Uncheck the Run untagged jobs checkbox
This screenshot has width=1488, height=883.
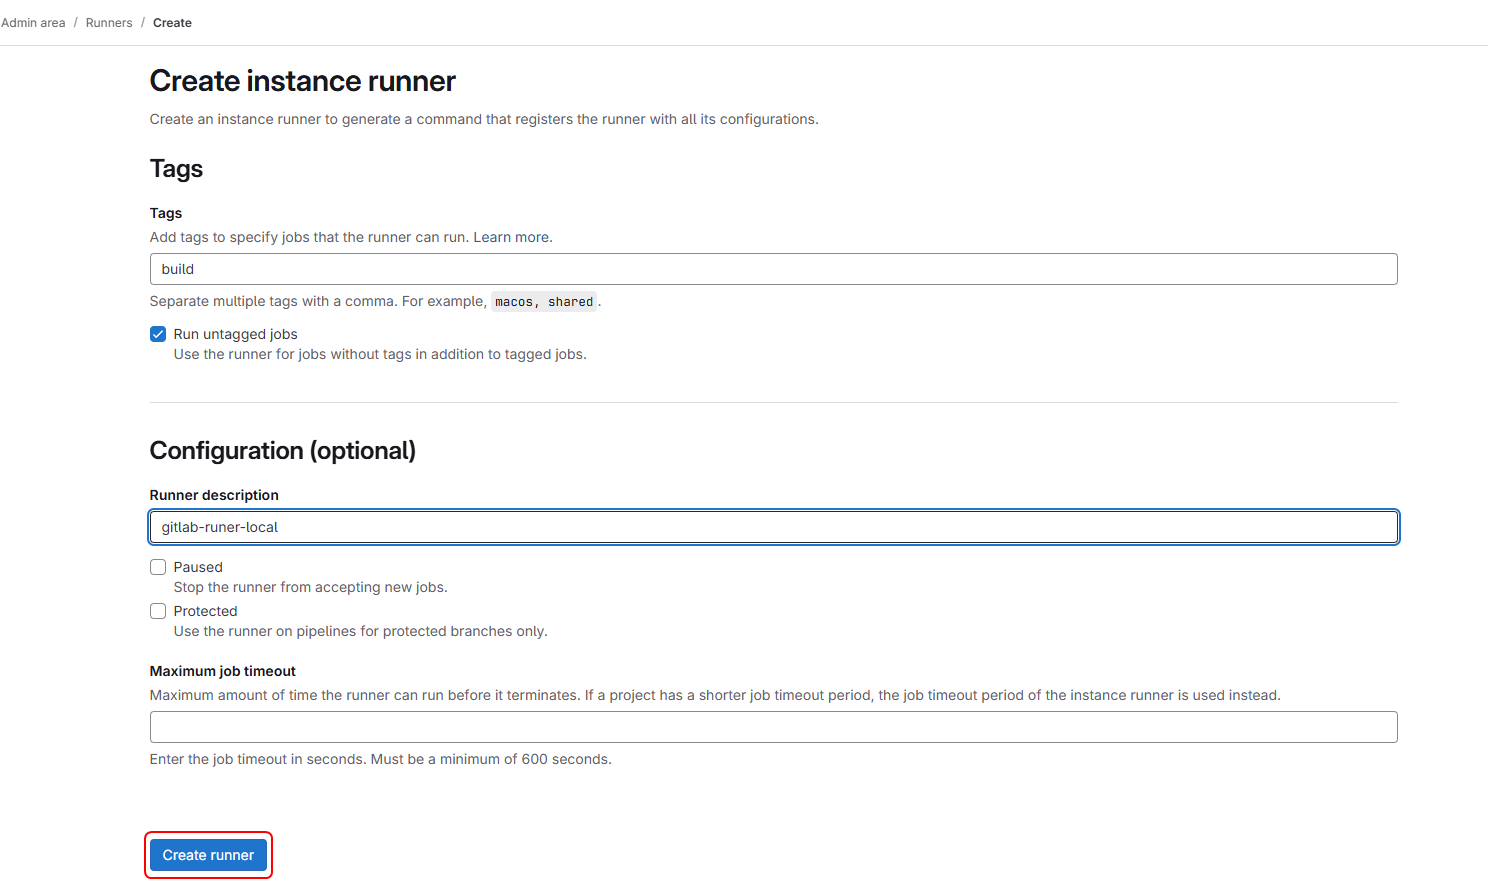point(158,334)
